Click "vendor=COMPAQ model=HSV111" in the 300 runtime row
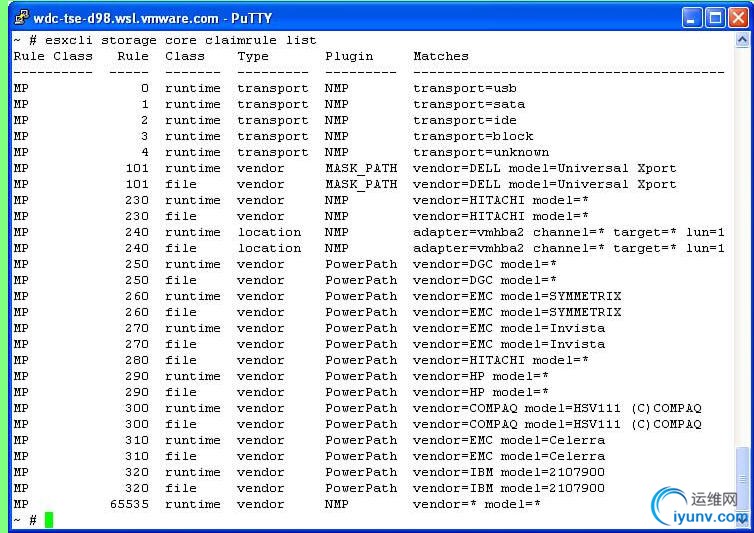The height and width of the screenshot is (533, 754). (x=517, y=408)
